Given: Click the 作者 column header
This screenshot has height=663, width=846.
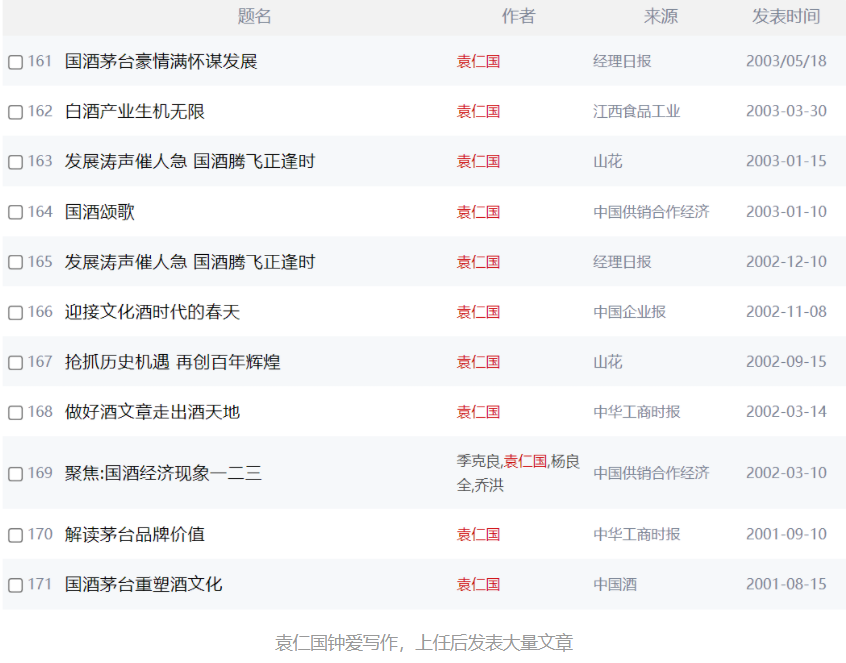Looking at the screenshot, I should [517, 17].
